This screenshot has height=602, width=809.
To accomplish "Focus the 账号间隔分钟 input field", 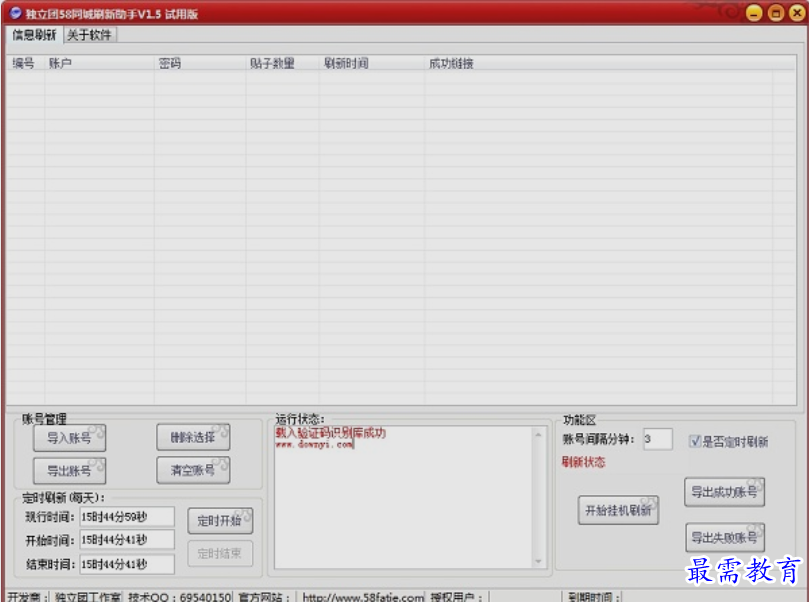I will pos(657,439).
